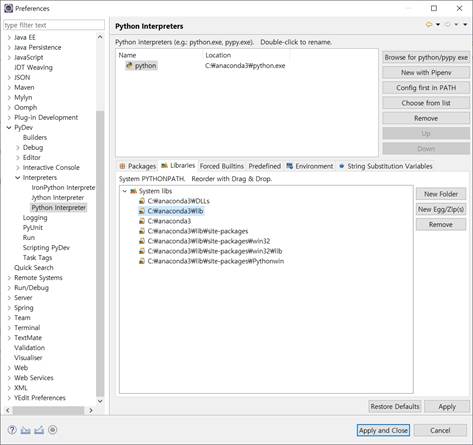Switch to the Packages tab

pyautogui.click(x=138, y=166)
